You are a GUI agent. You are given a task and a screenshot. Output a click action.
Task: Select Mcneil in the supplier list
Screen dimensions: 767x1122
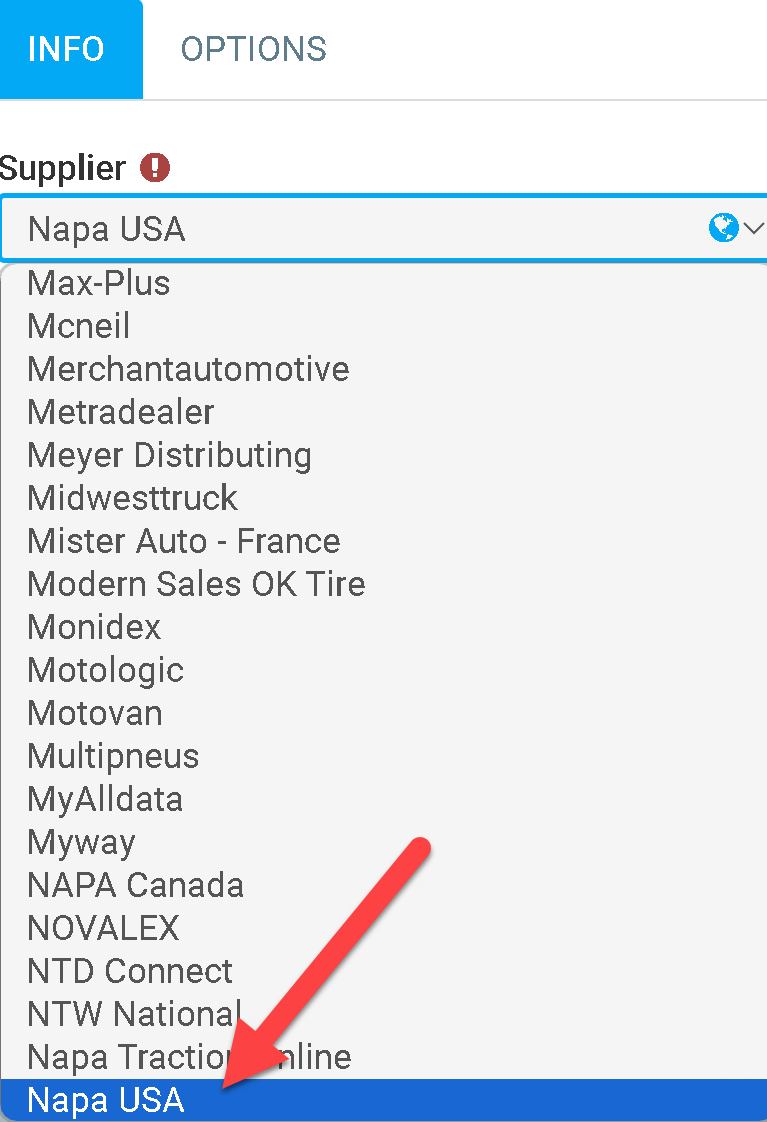79,326
